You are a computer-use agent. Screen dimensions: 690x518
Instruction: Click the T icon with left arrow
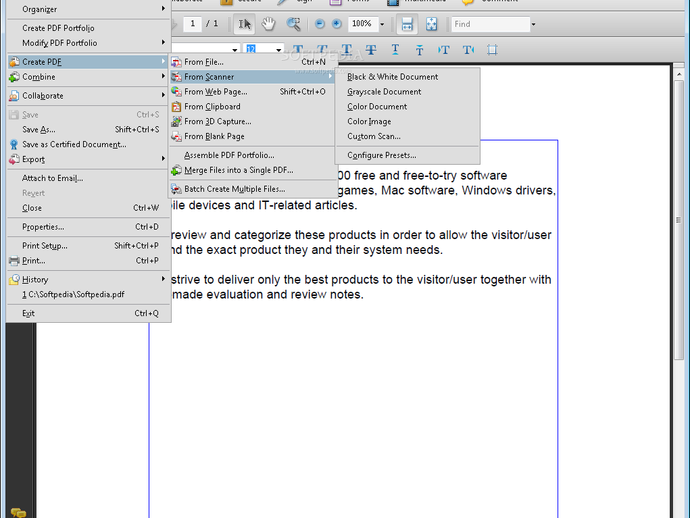[x=444, y=50]
